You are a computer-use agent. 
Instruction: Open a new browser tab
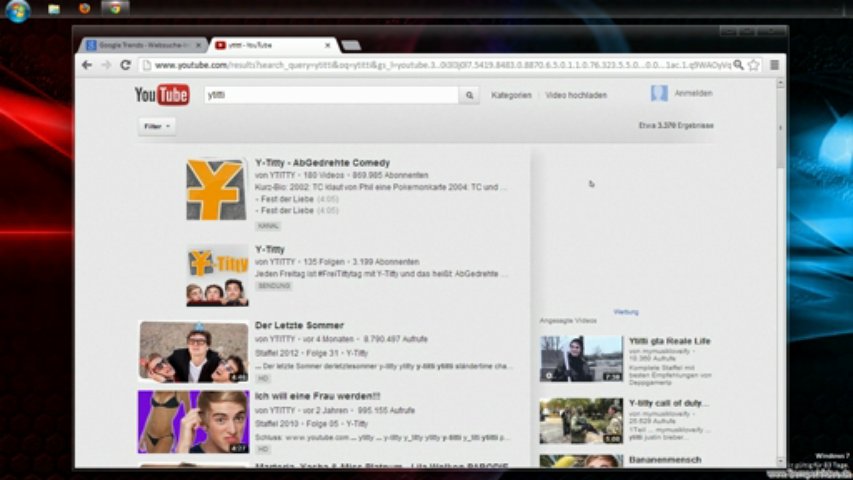[x=351, y=45]
